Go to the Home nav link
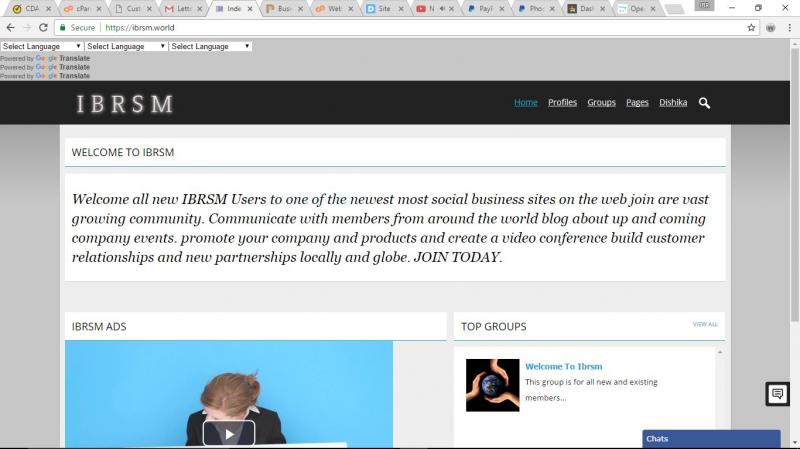Viewport: 800px width, 449px height. (526, 103)
